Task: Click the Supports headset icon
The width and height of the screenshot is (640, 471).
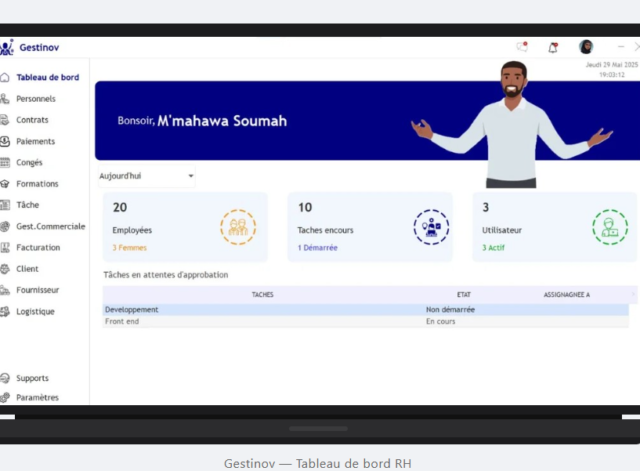Action: tap(5, 378)
